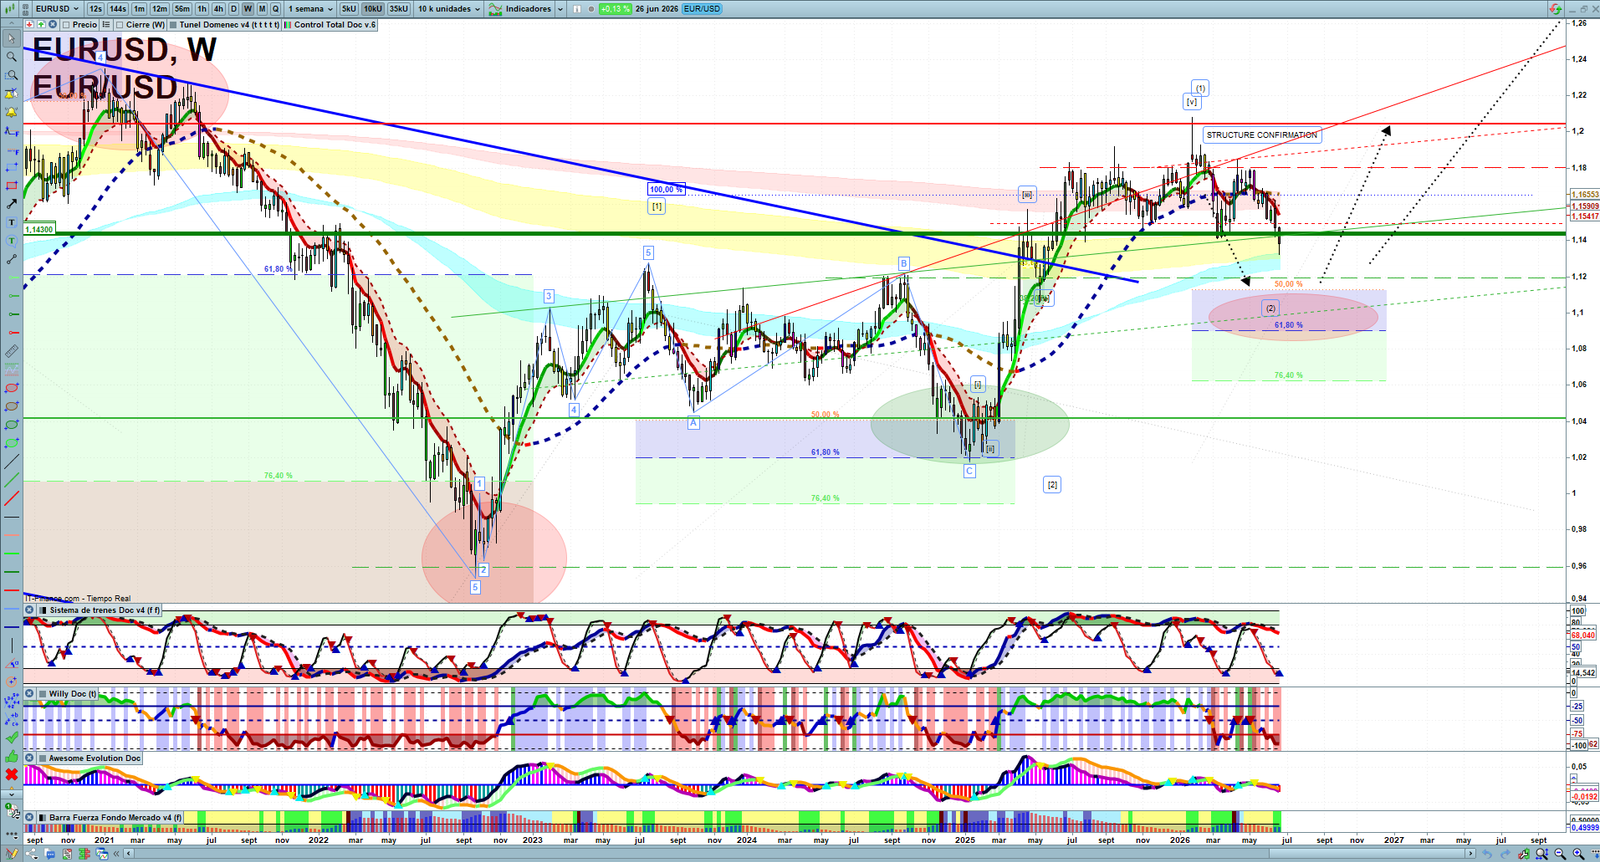Select the abc wave labeling tool
The height and width of the screenshot is (862, 1600).
tap(11, 719)
